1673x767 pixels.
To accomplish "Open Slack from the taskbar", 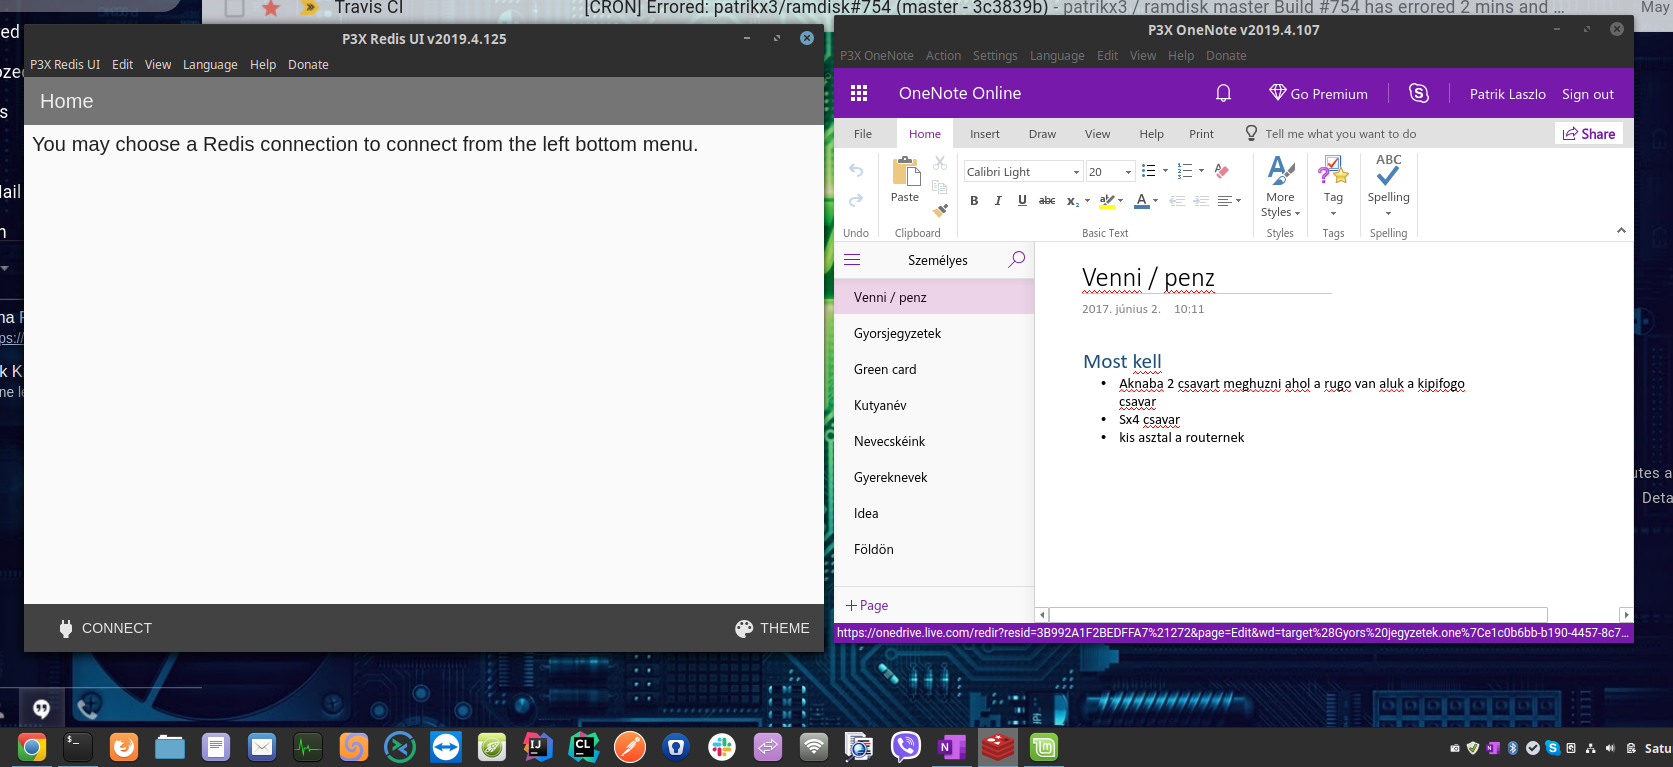I will (722, 747).
